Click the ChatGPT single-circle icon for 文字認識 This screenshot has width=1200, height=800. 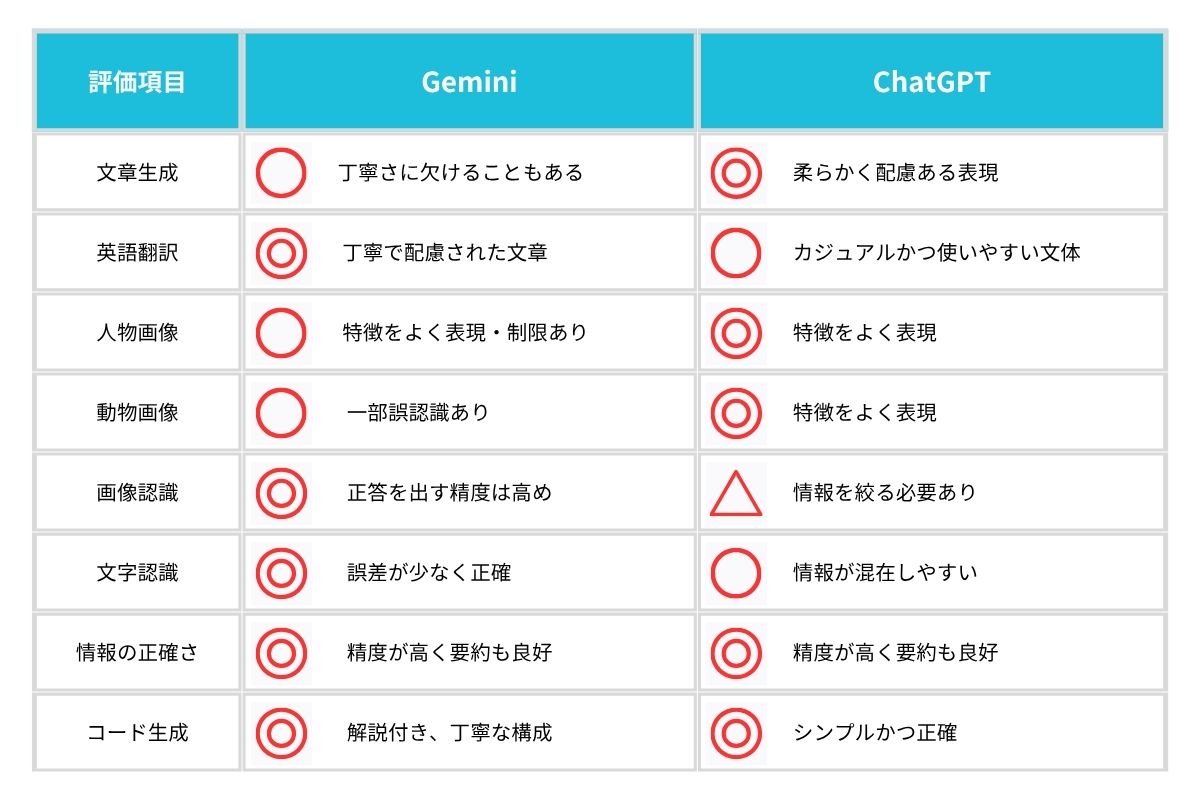pos(736,573)
